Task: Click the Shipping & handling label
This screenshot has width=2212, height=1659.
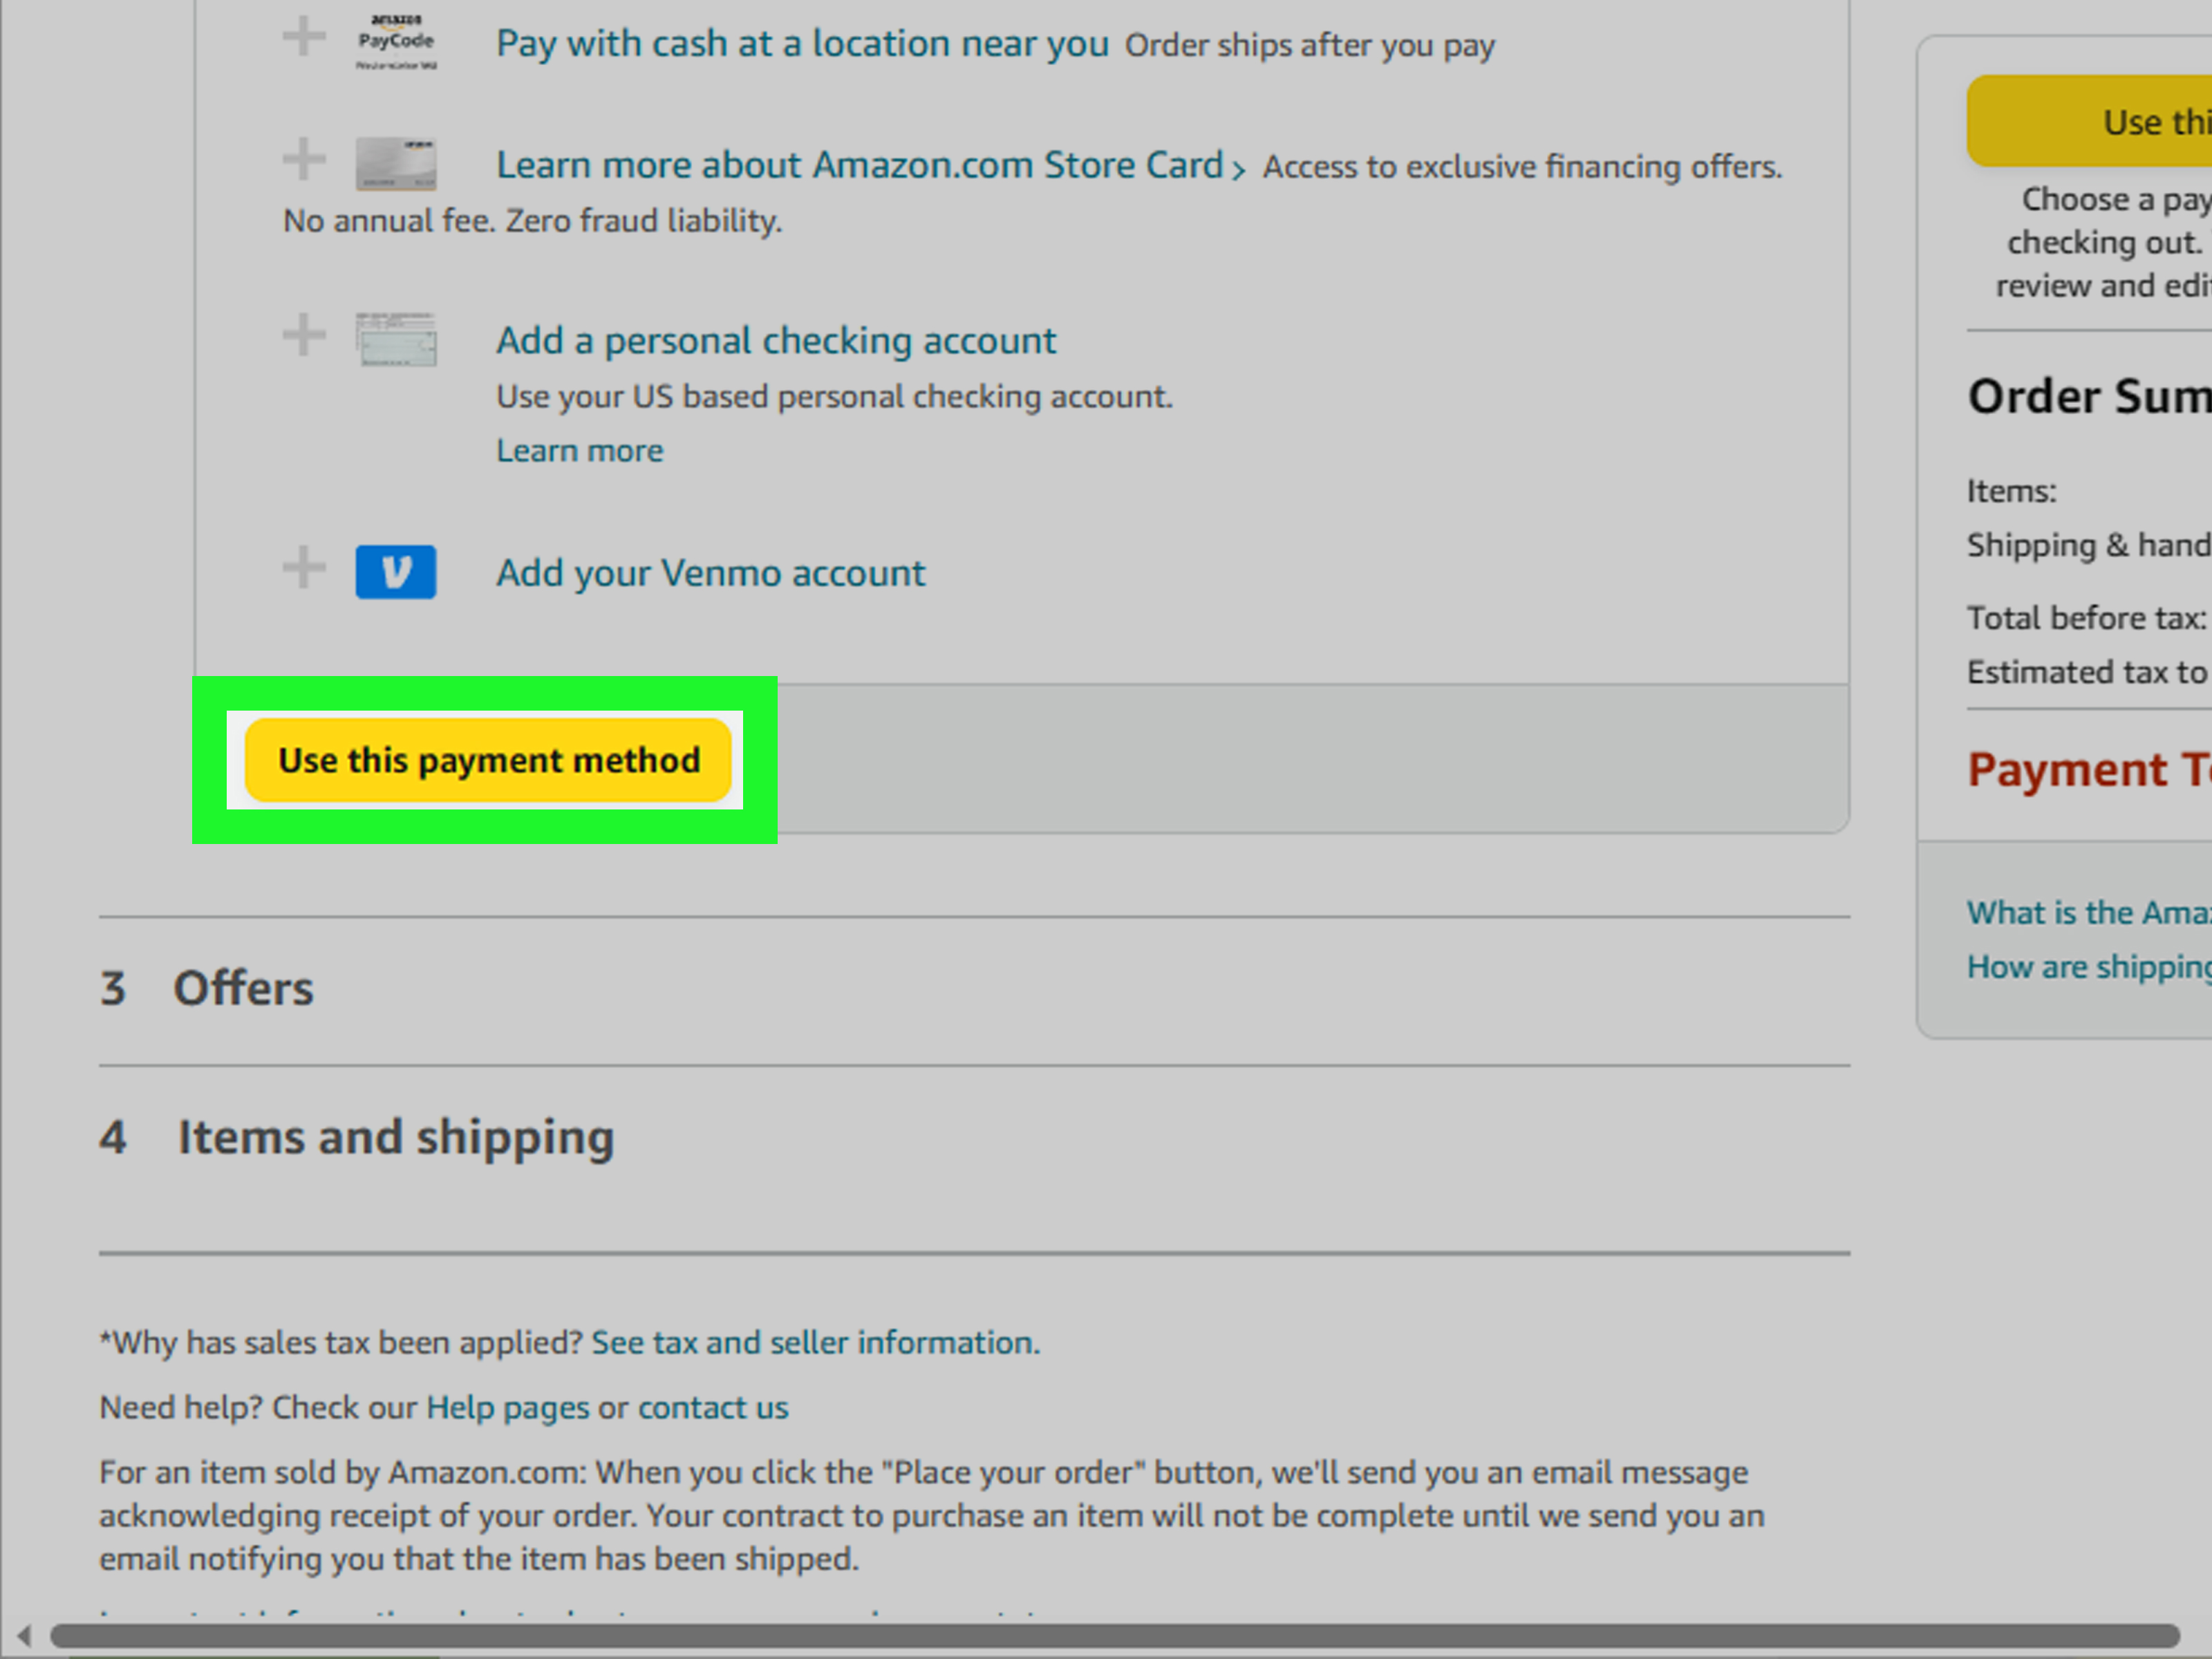Action: [x=2089, y=545]
